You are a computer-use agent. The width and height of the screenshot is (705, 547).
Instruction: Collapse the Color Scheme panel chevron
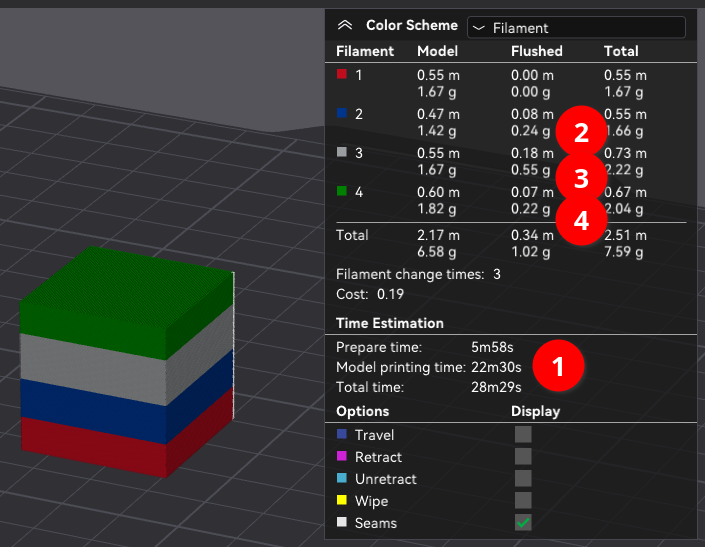click(x=345, y=27)
